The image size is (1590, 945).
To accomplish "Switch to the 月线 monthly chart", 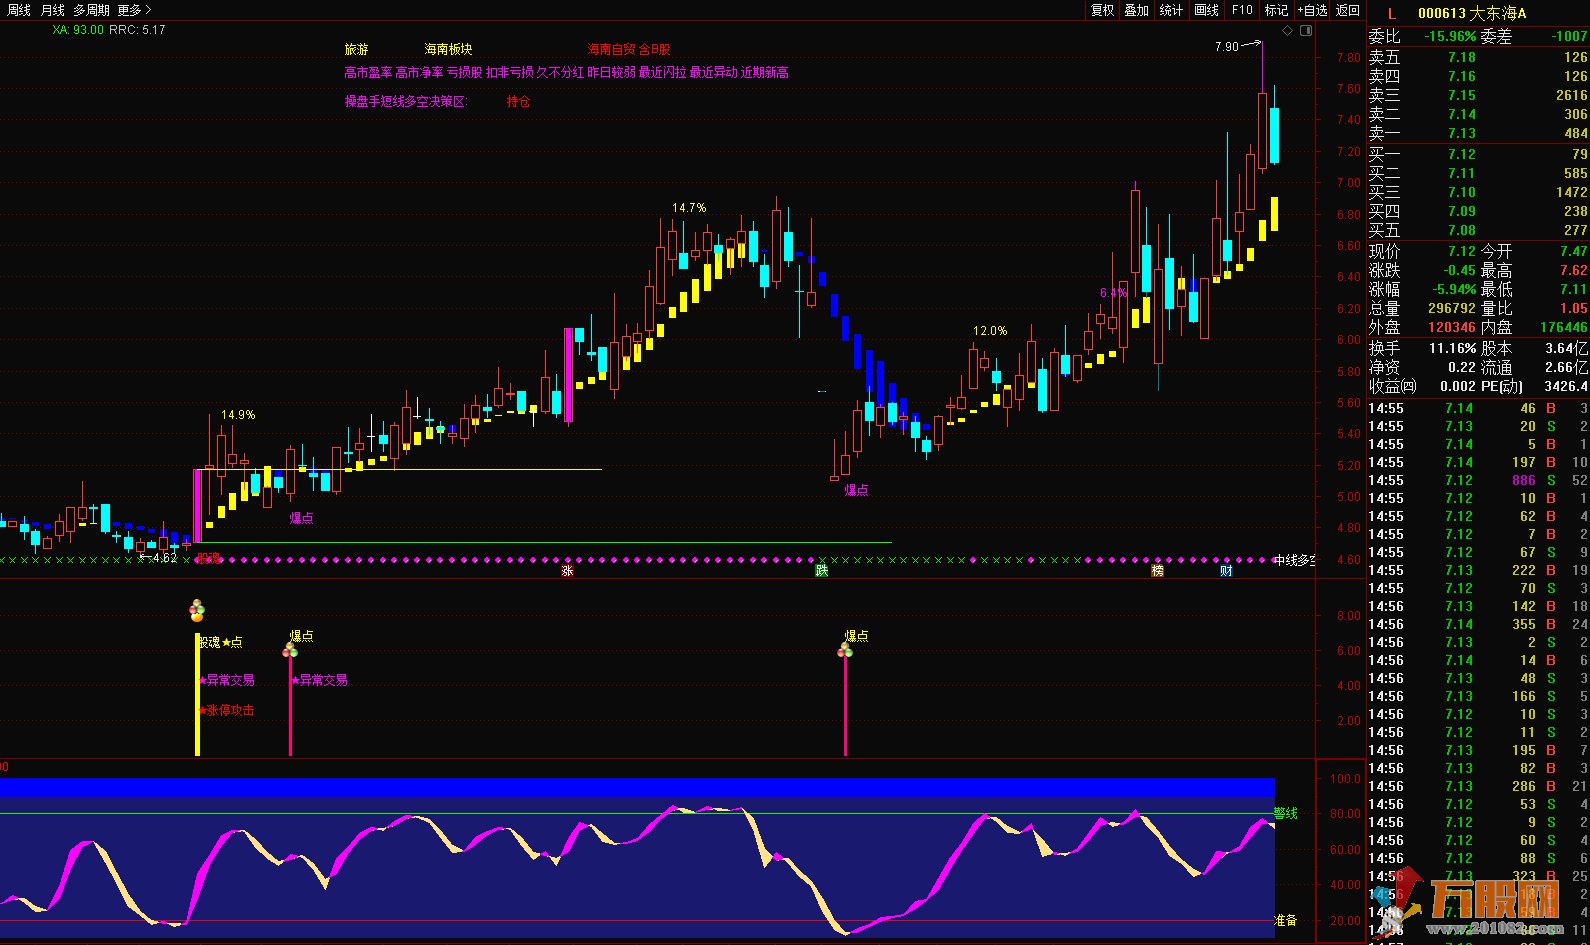I will coord(52,10).
